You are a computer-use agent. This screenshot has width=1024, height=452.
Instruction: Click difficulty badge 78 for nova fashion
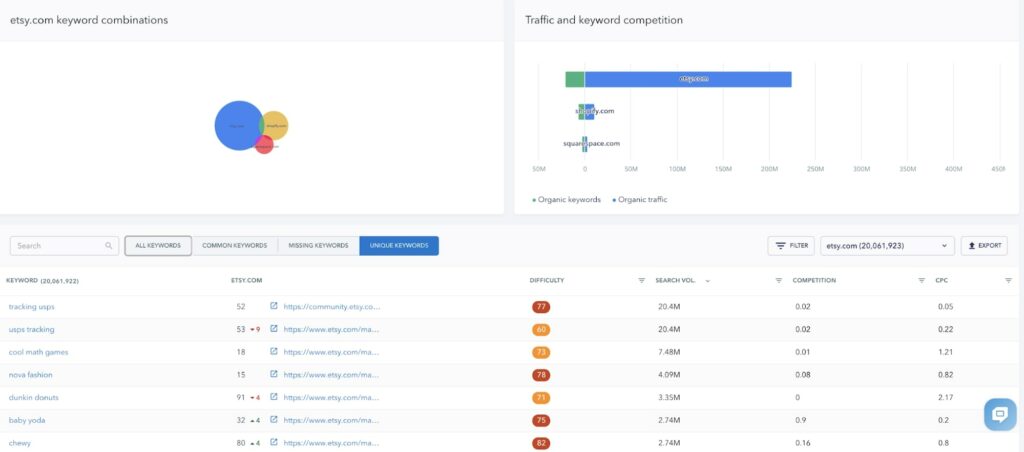pyautogui.click(x=541, y=375)
